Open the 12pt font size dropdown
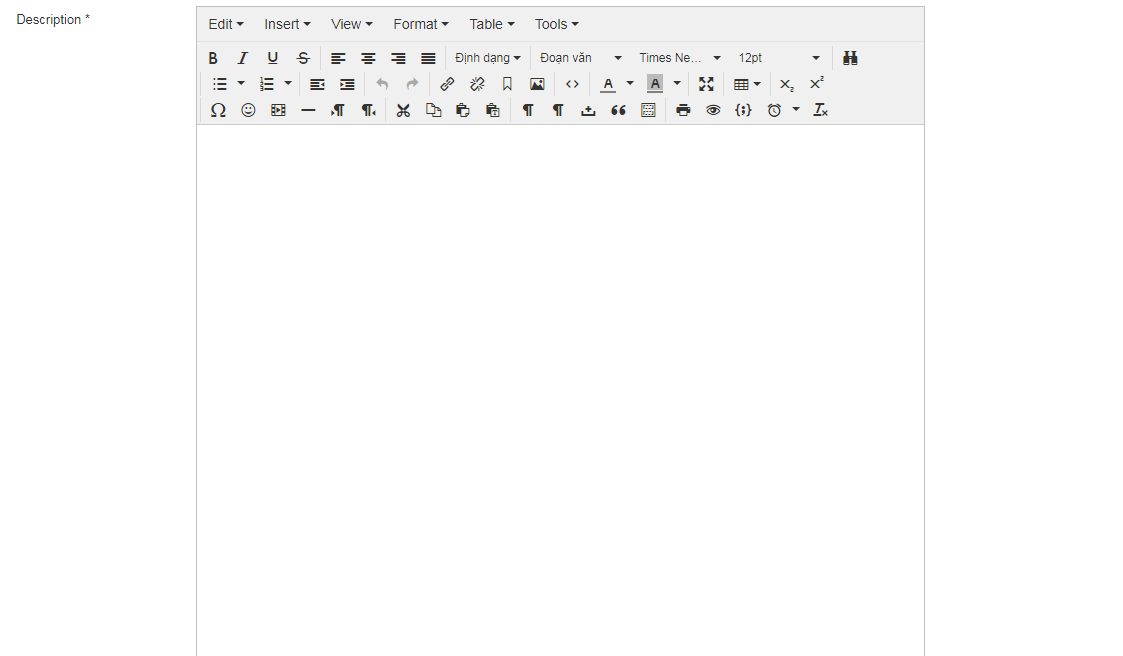The width and height of the screenshot is (1123, 656). pos(779,58)
